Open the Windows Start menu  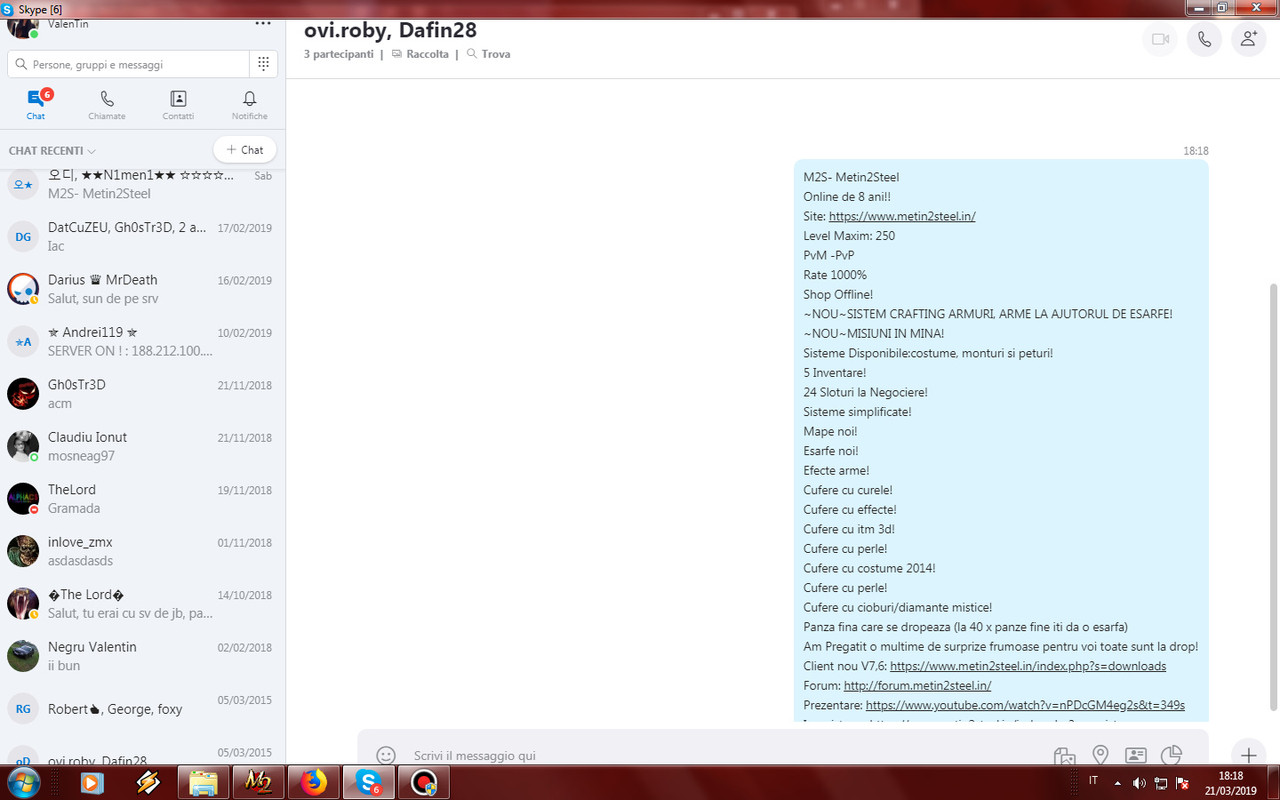pyautogui.click(x=22, y=782)
